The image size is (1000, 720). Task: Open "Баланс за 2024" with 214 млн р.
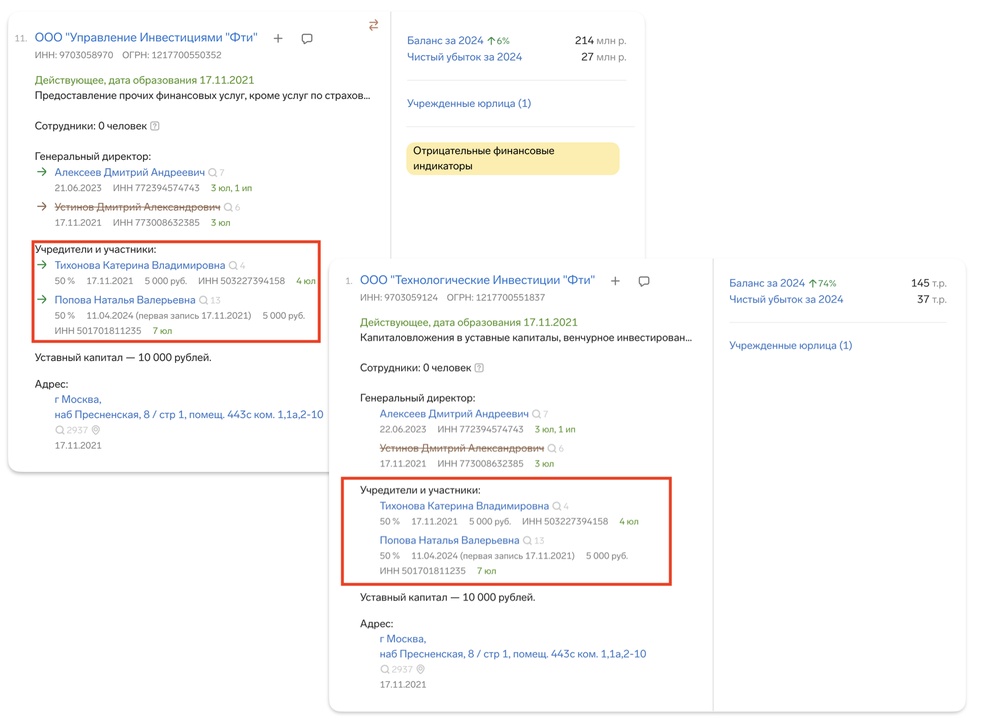(445, 41)
